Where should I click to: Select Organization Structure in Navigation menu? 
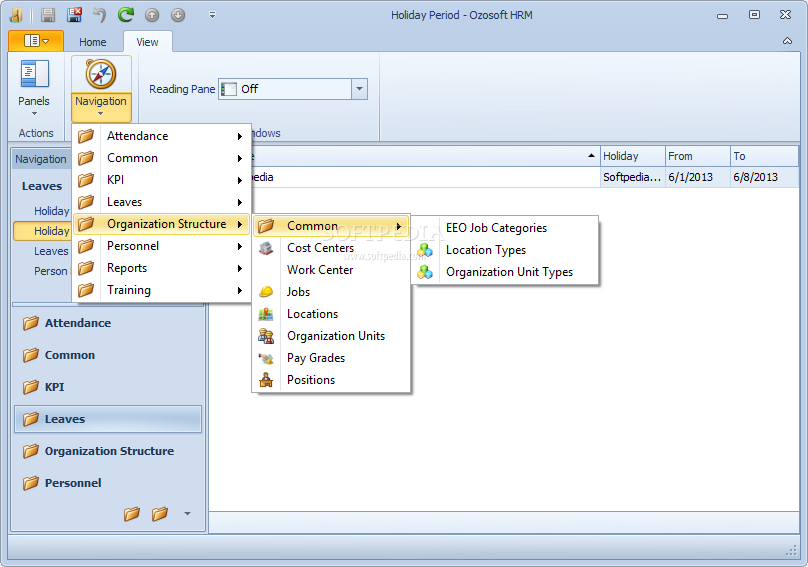click(161, 224)
